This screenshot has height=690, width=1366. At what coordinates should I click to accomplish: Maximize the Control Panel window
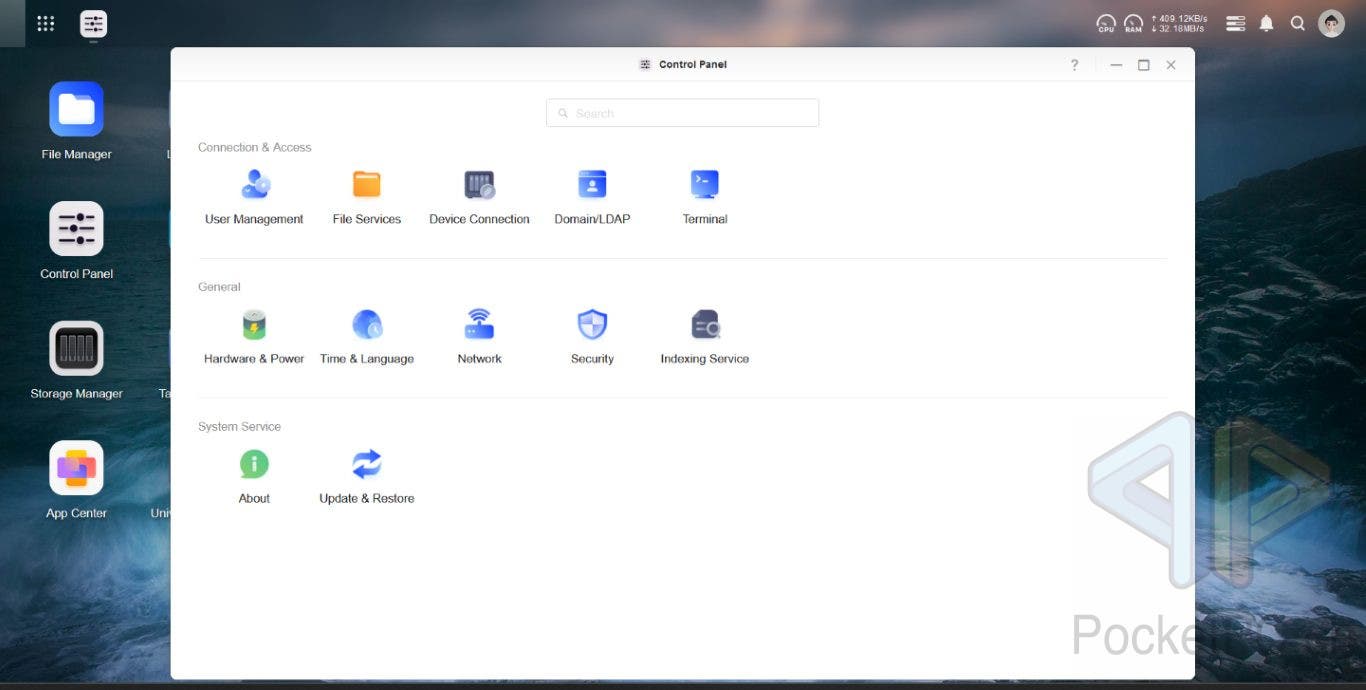pyautogui.click(x=1143, y=65)
